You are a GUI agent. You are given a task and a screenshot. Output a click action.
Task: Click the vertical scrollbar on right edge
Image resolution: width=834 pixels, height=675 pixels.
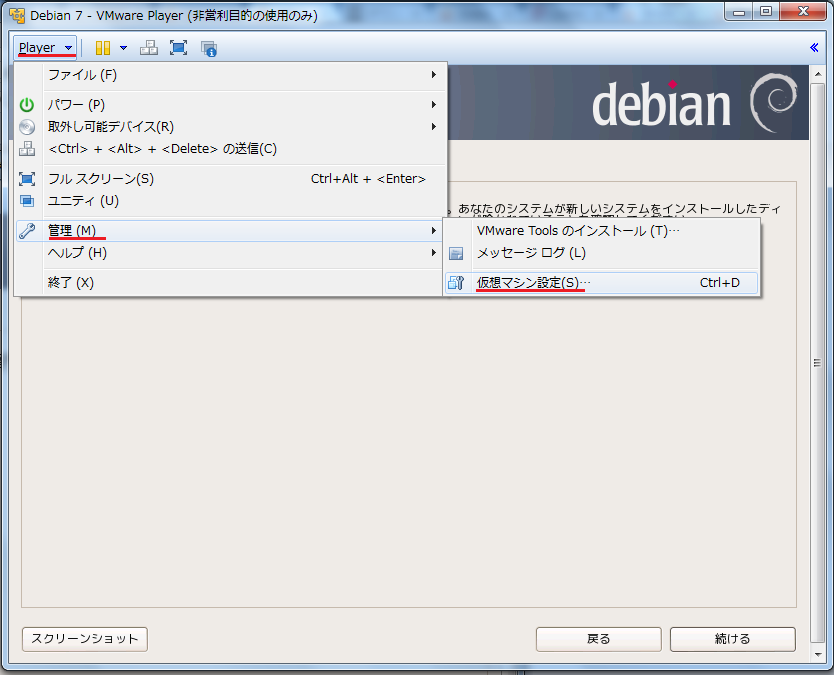click(818, 364)
